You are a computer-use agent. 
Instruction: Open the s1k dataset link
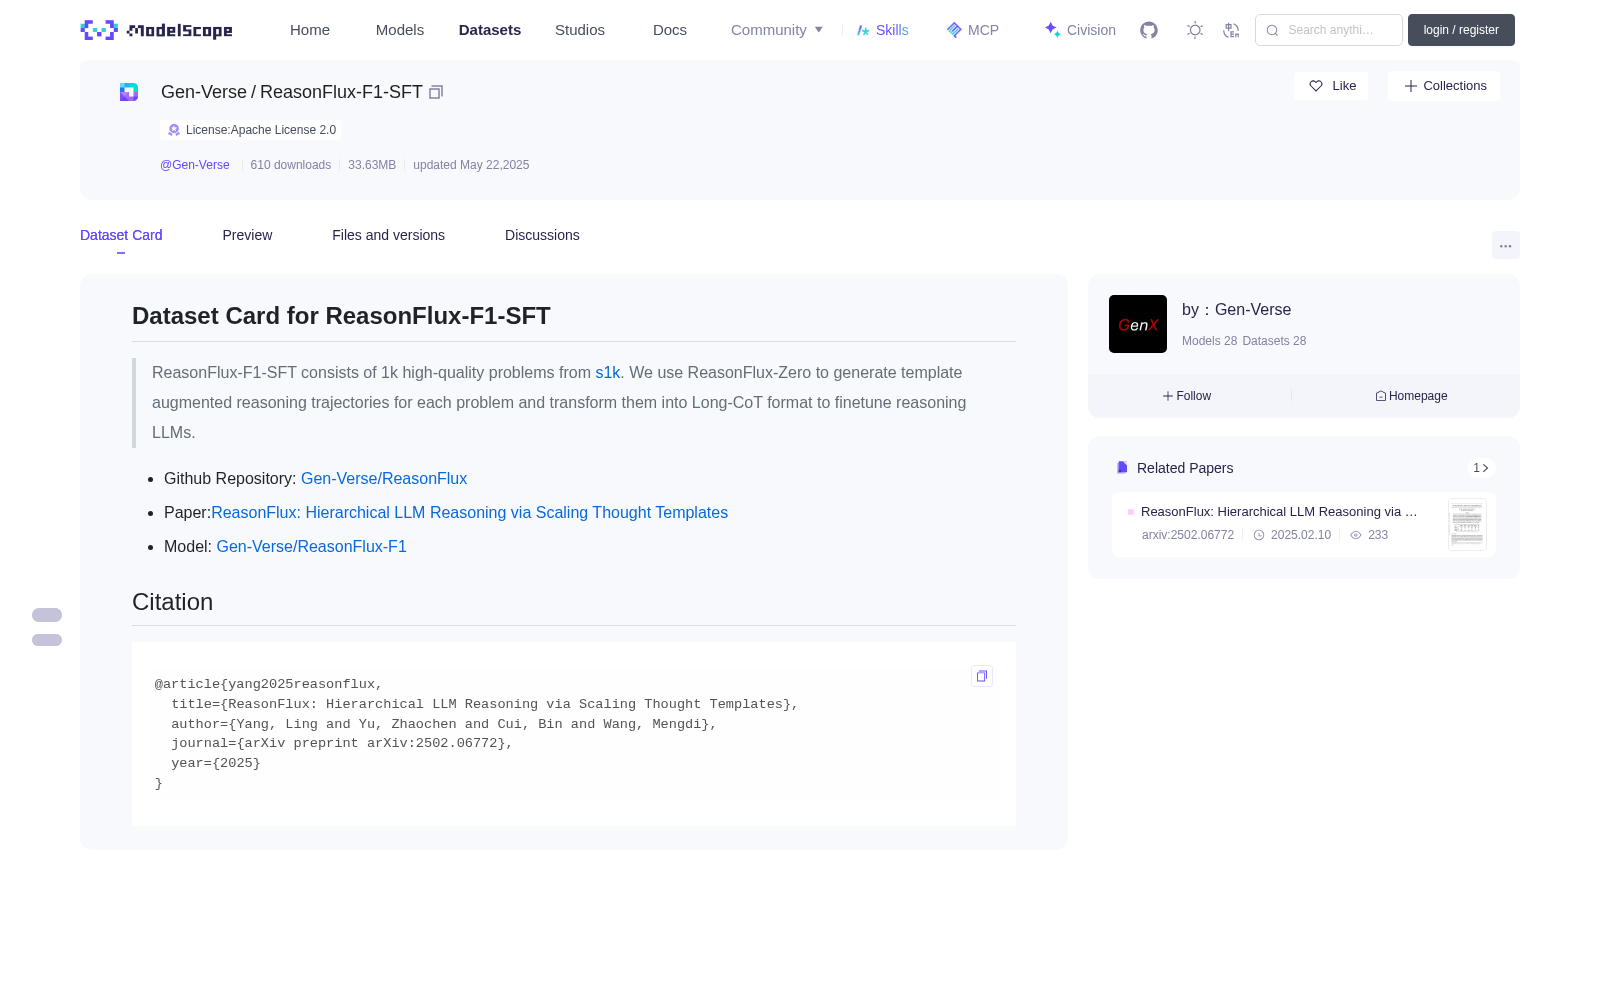[x=607, y=372]
